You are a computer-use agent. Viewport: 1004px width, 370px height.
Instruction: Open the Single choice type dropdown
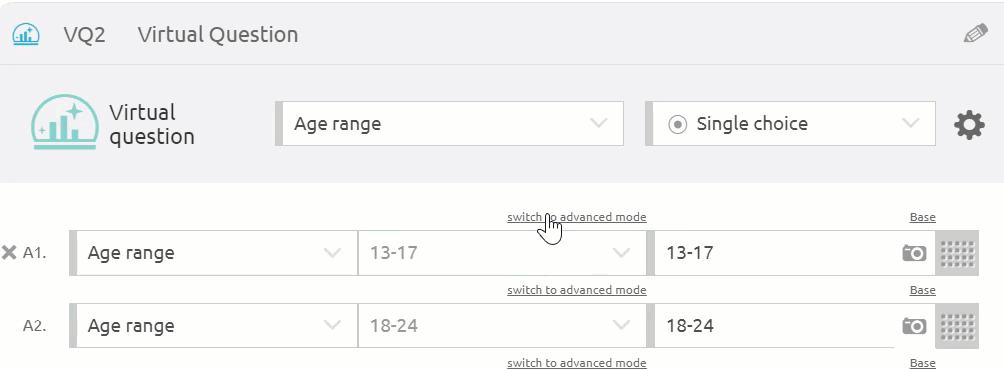[x=790, y=124]
